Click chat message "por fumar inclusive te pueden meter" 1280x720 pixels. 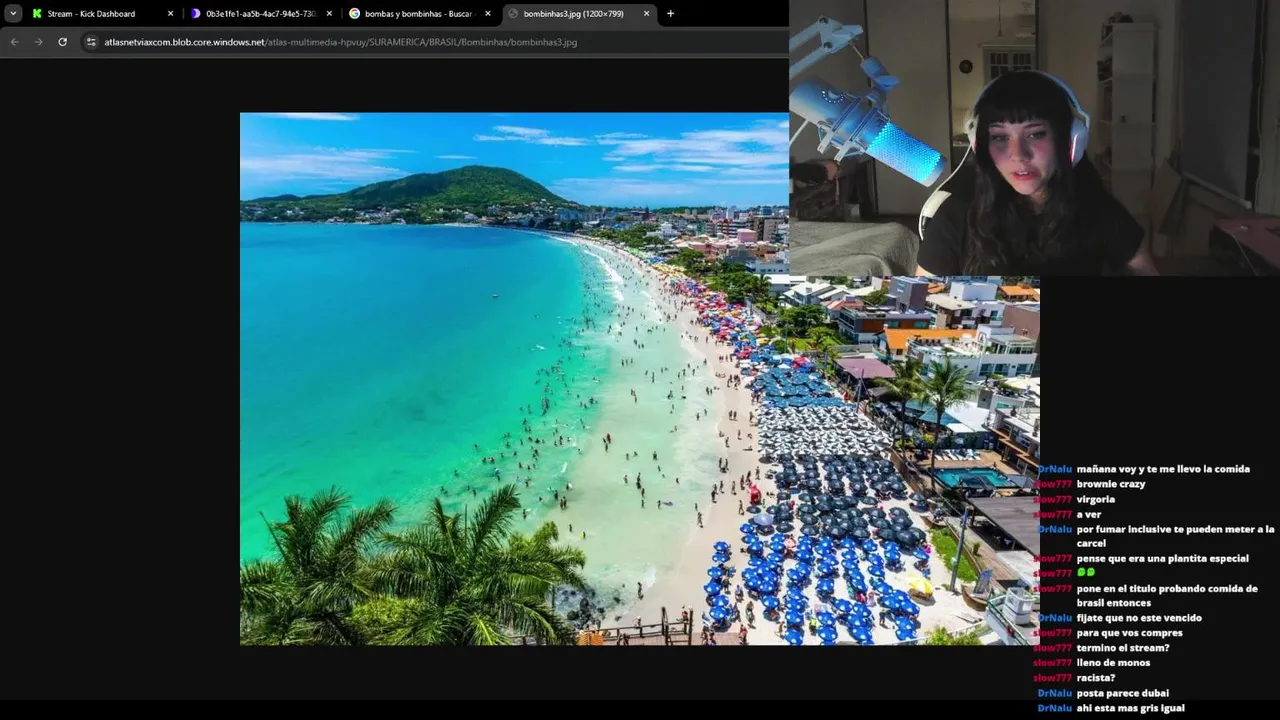coord(1175,536)
